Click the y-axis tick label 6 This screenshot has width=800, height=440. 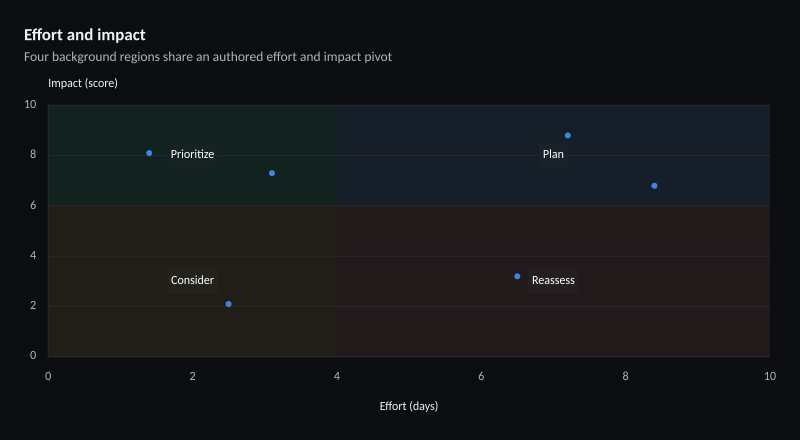pos(33,205)
